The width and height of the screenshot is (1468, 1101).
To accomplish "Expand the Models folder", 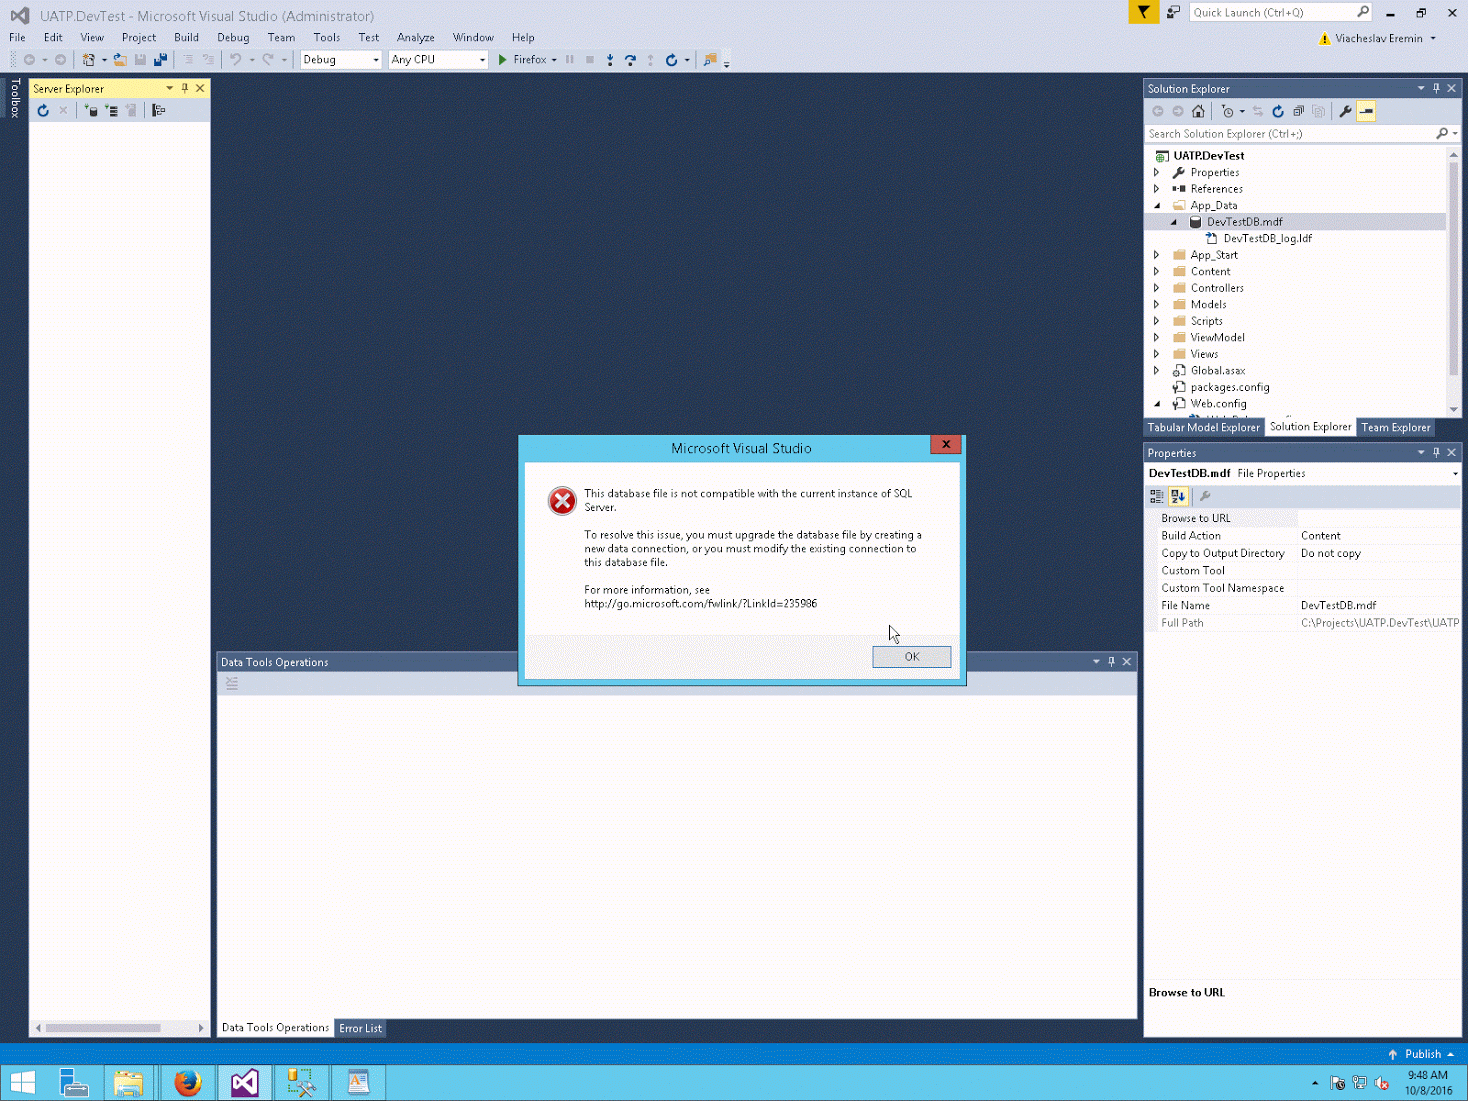I will pyautogui.click(x=1157, y=305).
